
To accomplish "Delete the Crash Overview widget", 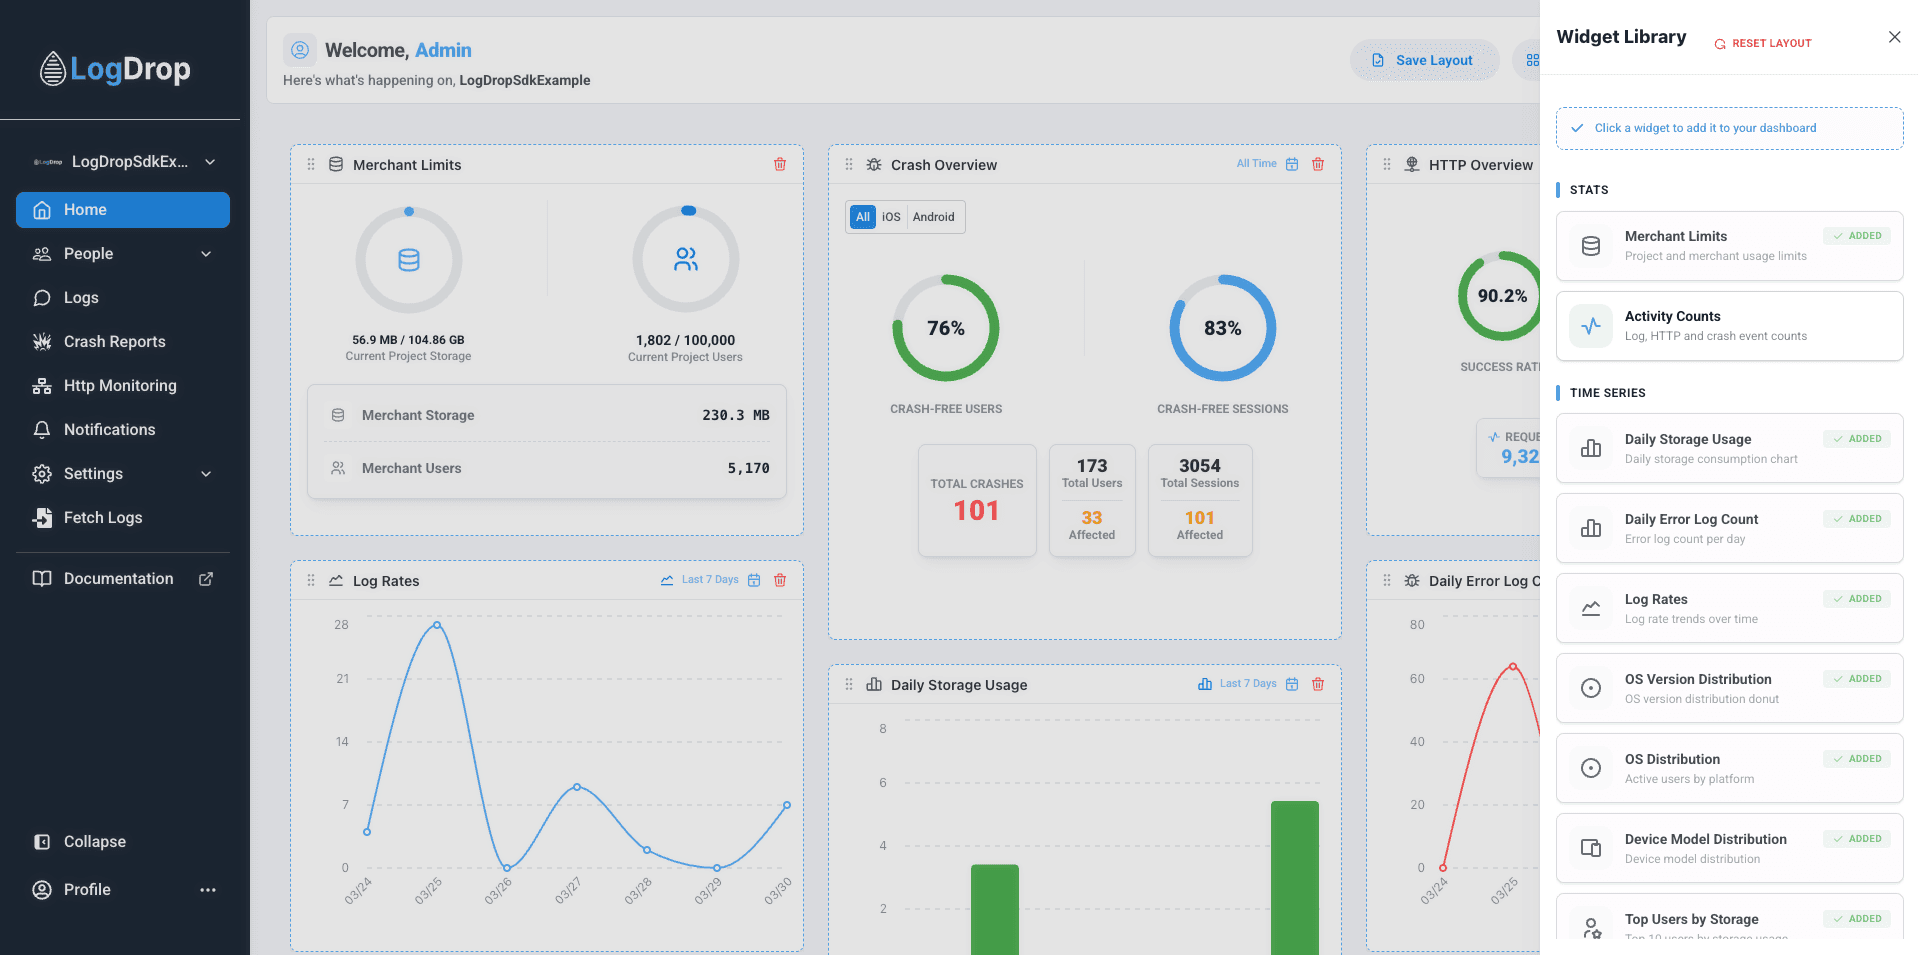I will coord(1318,165).
